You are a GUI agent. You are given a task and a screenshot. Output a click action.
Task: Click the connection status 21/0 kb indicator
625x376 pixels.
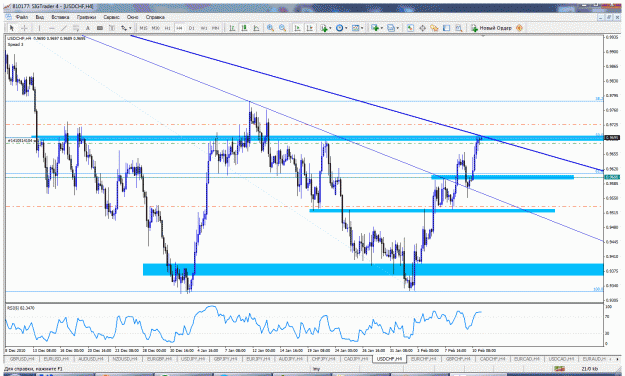click(591, 369)
